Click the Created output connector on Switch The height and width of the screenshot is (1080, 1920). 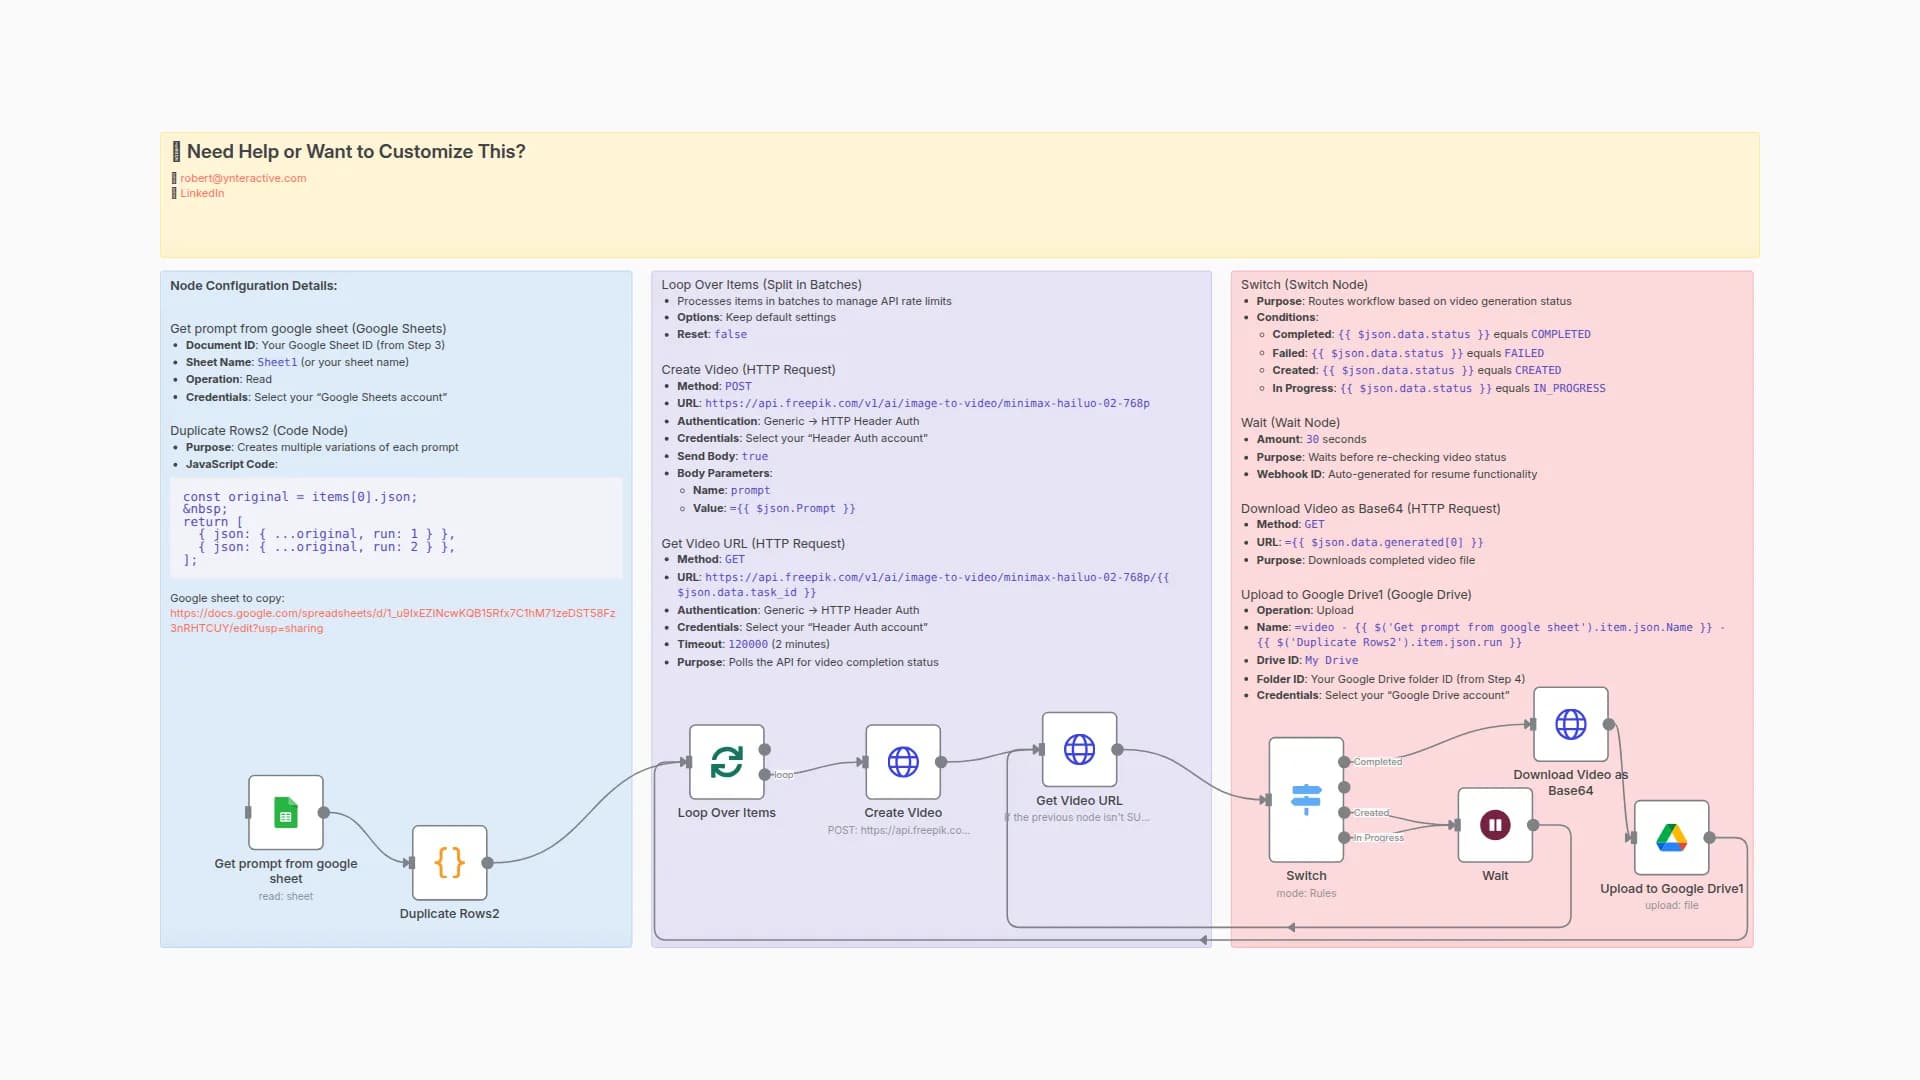1344,813
